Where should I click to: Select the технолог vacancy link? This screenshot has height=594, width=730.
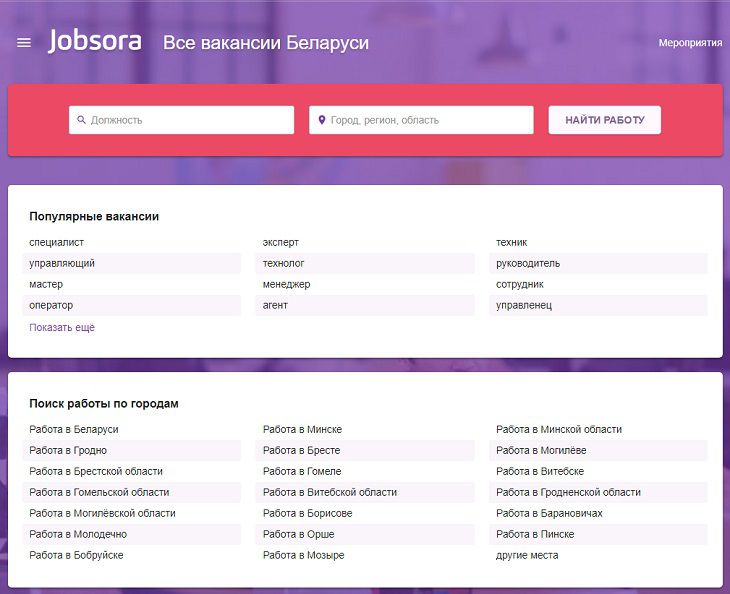tap(284, 263)
